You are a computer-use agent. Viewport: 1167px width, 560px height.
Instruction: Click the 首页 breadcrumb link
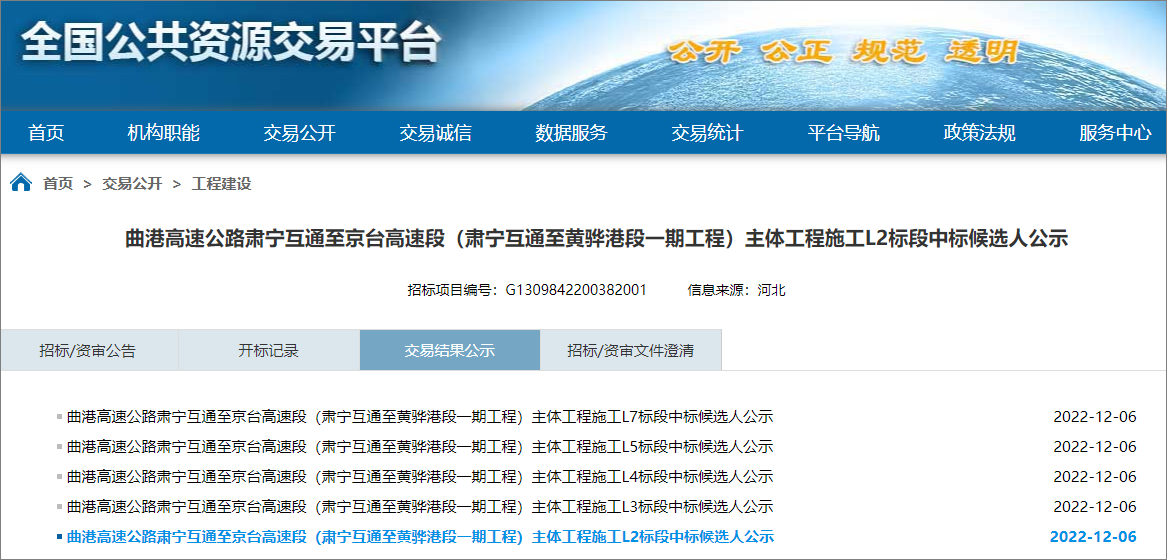click(58, 184)
